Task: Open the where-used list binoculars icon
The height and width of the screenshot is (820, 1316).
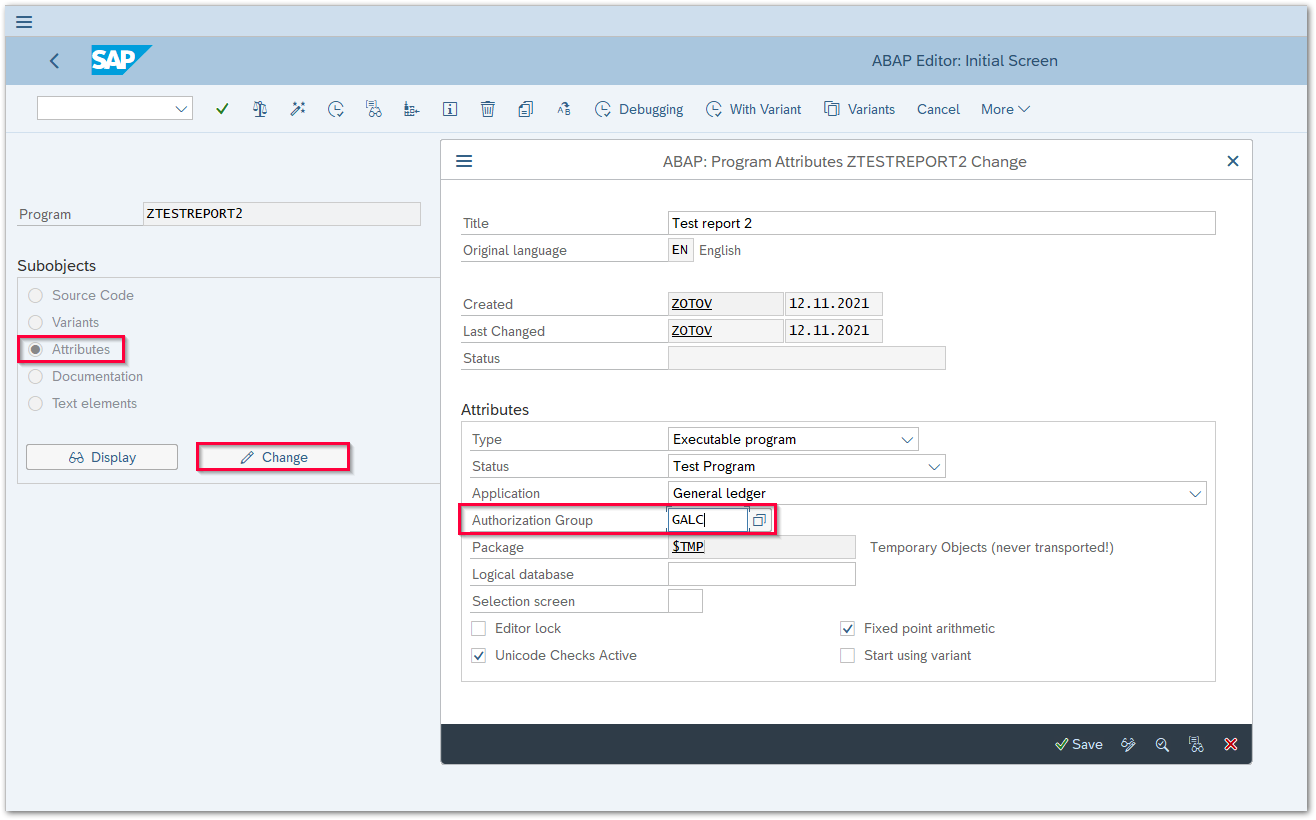Action: [x=374, y=109]
